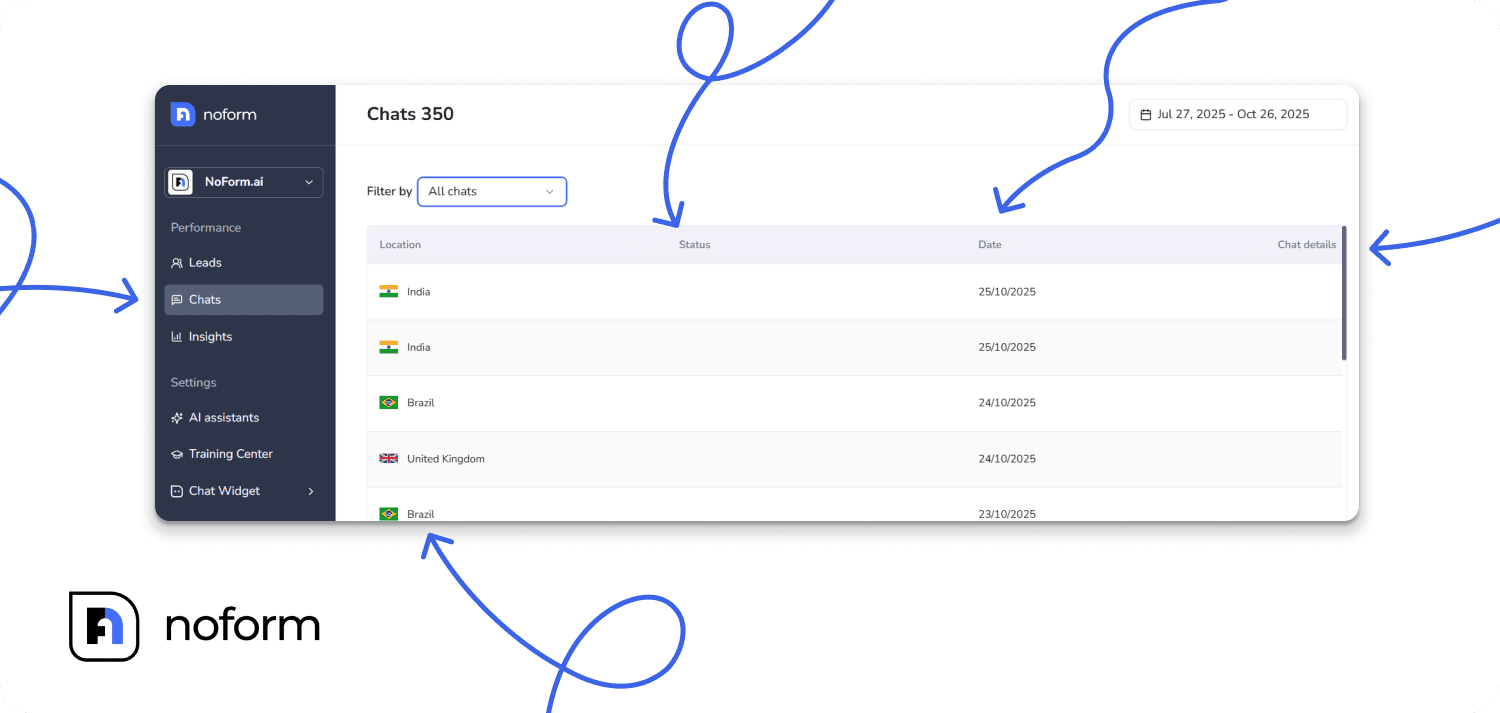Click the Chat Widget icon
The image size is (1500, 713).
pos(177,490)
